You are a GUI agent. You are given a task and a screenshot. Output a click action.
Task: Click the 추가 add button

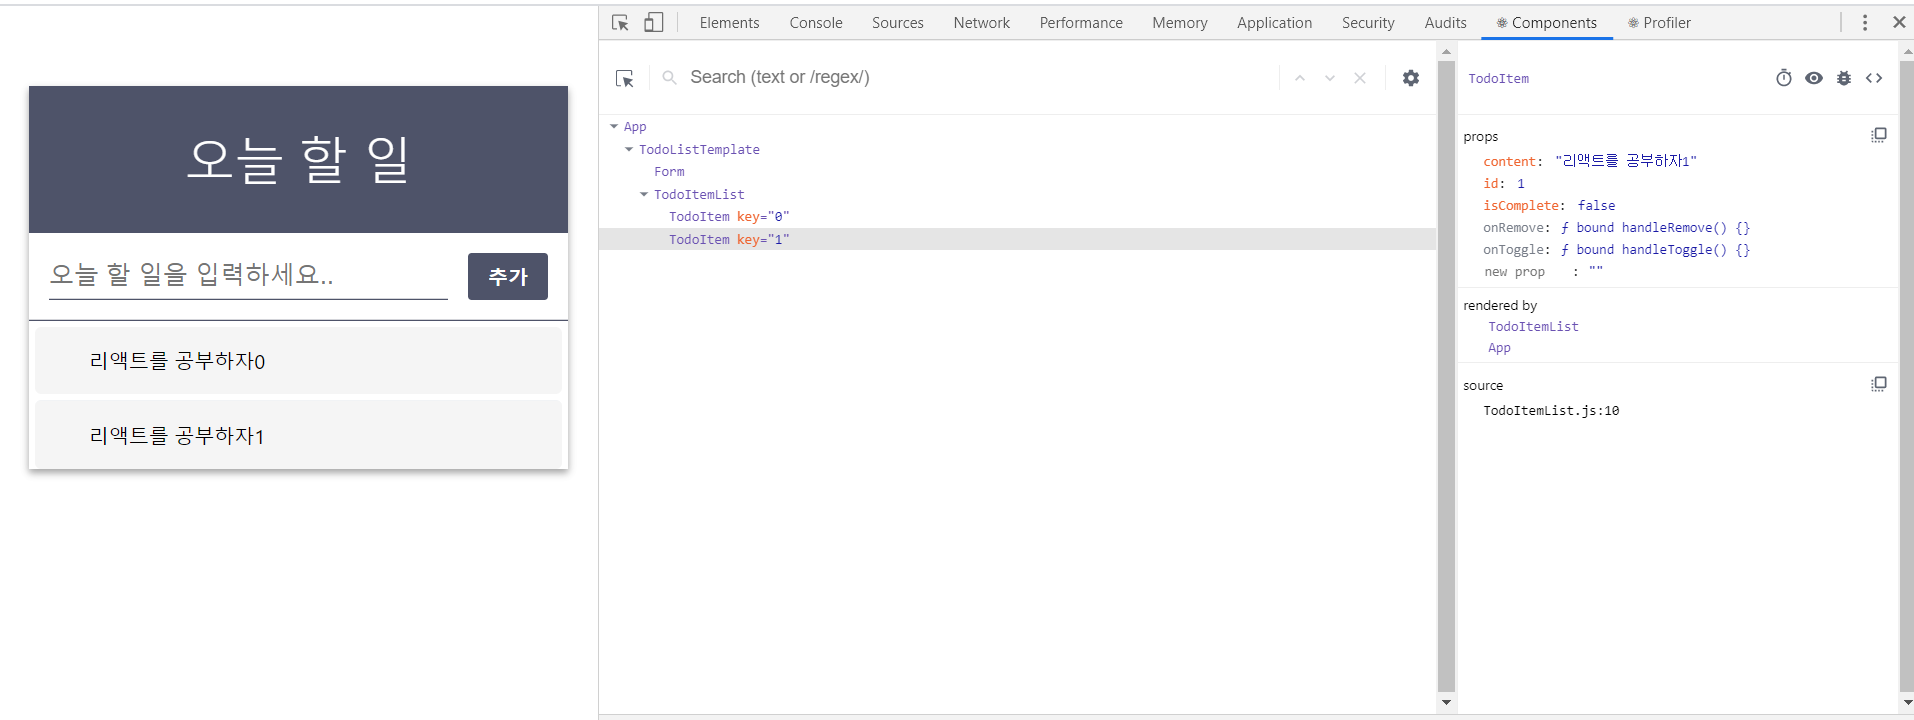508,276
